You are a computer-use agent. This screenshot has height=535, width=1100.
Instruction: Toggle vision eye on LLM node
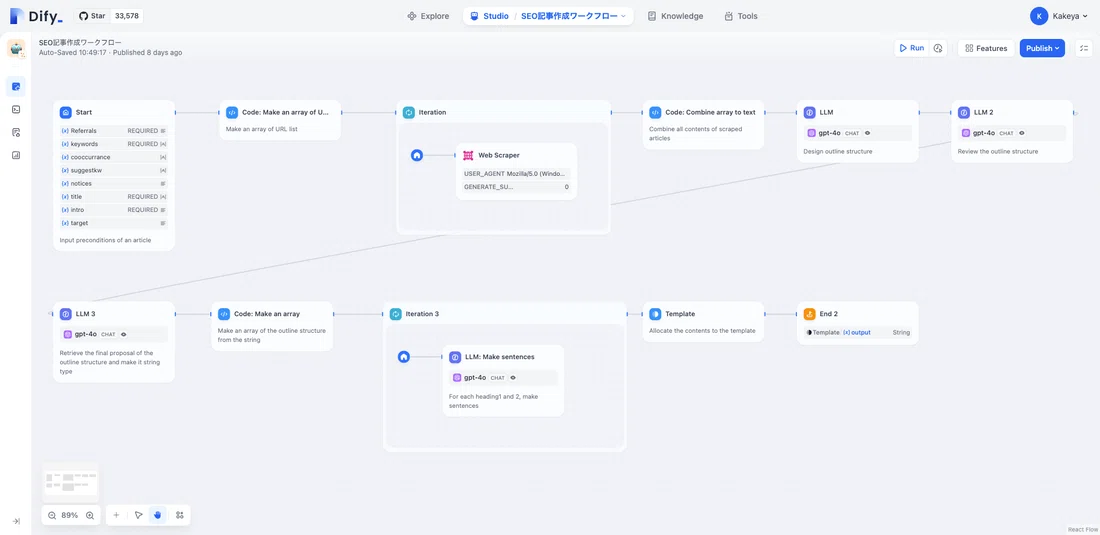[x=868, y=133]
